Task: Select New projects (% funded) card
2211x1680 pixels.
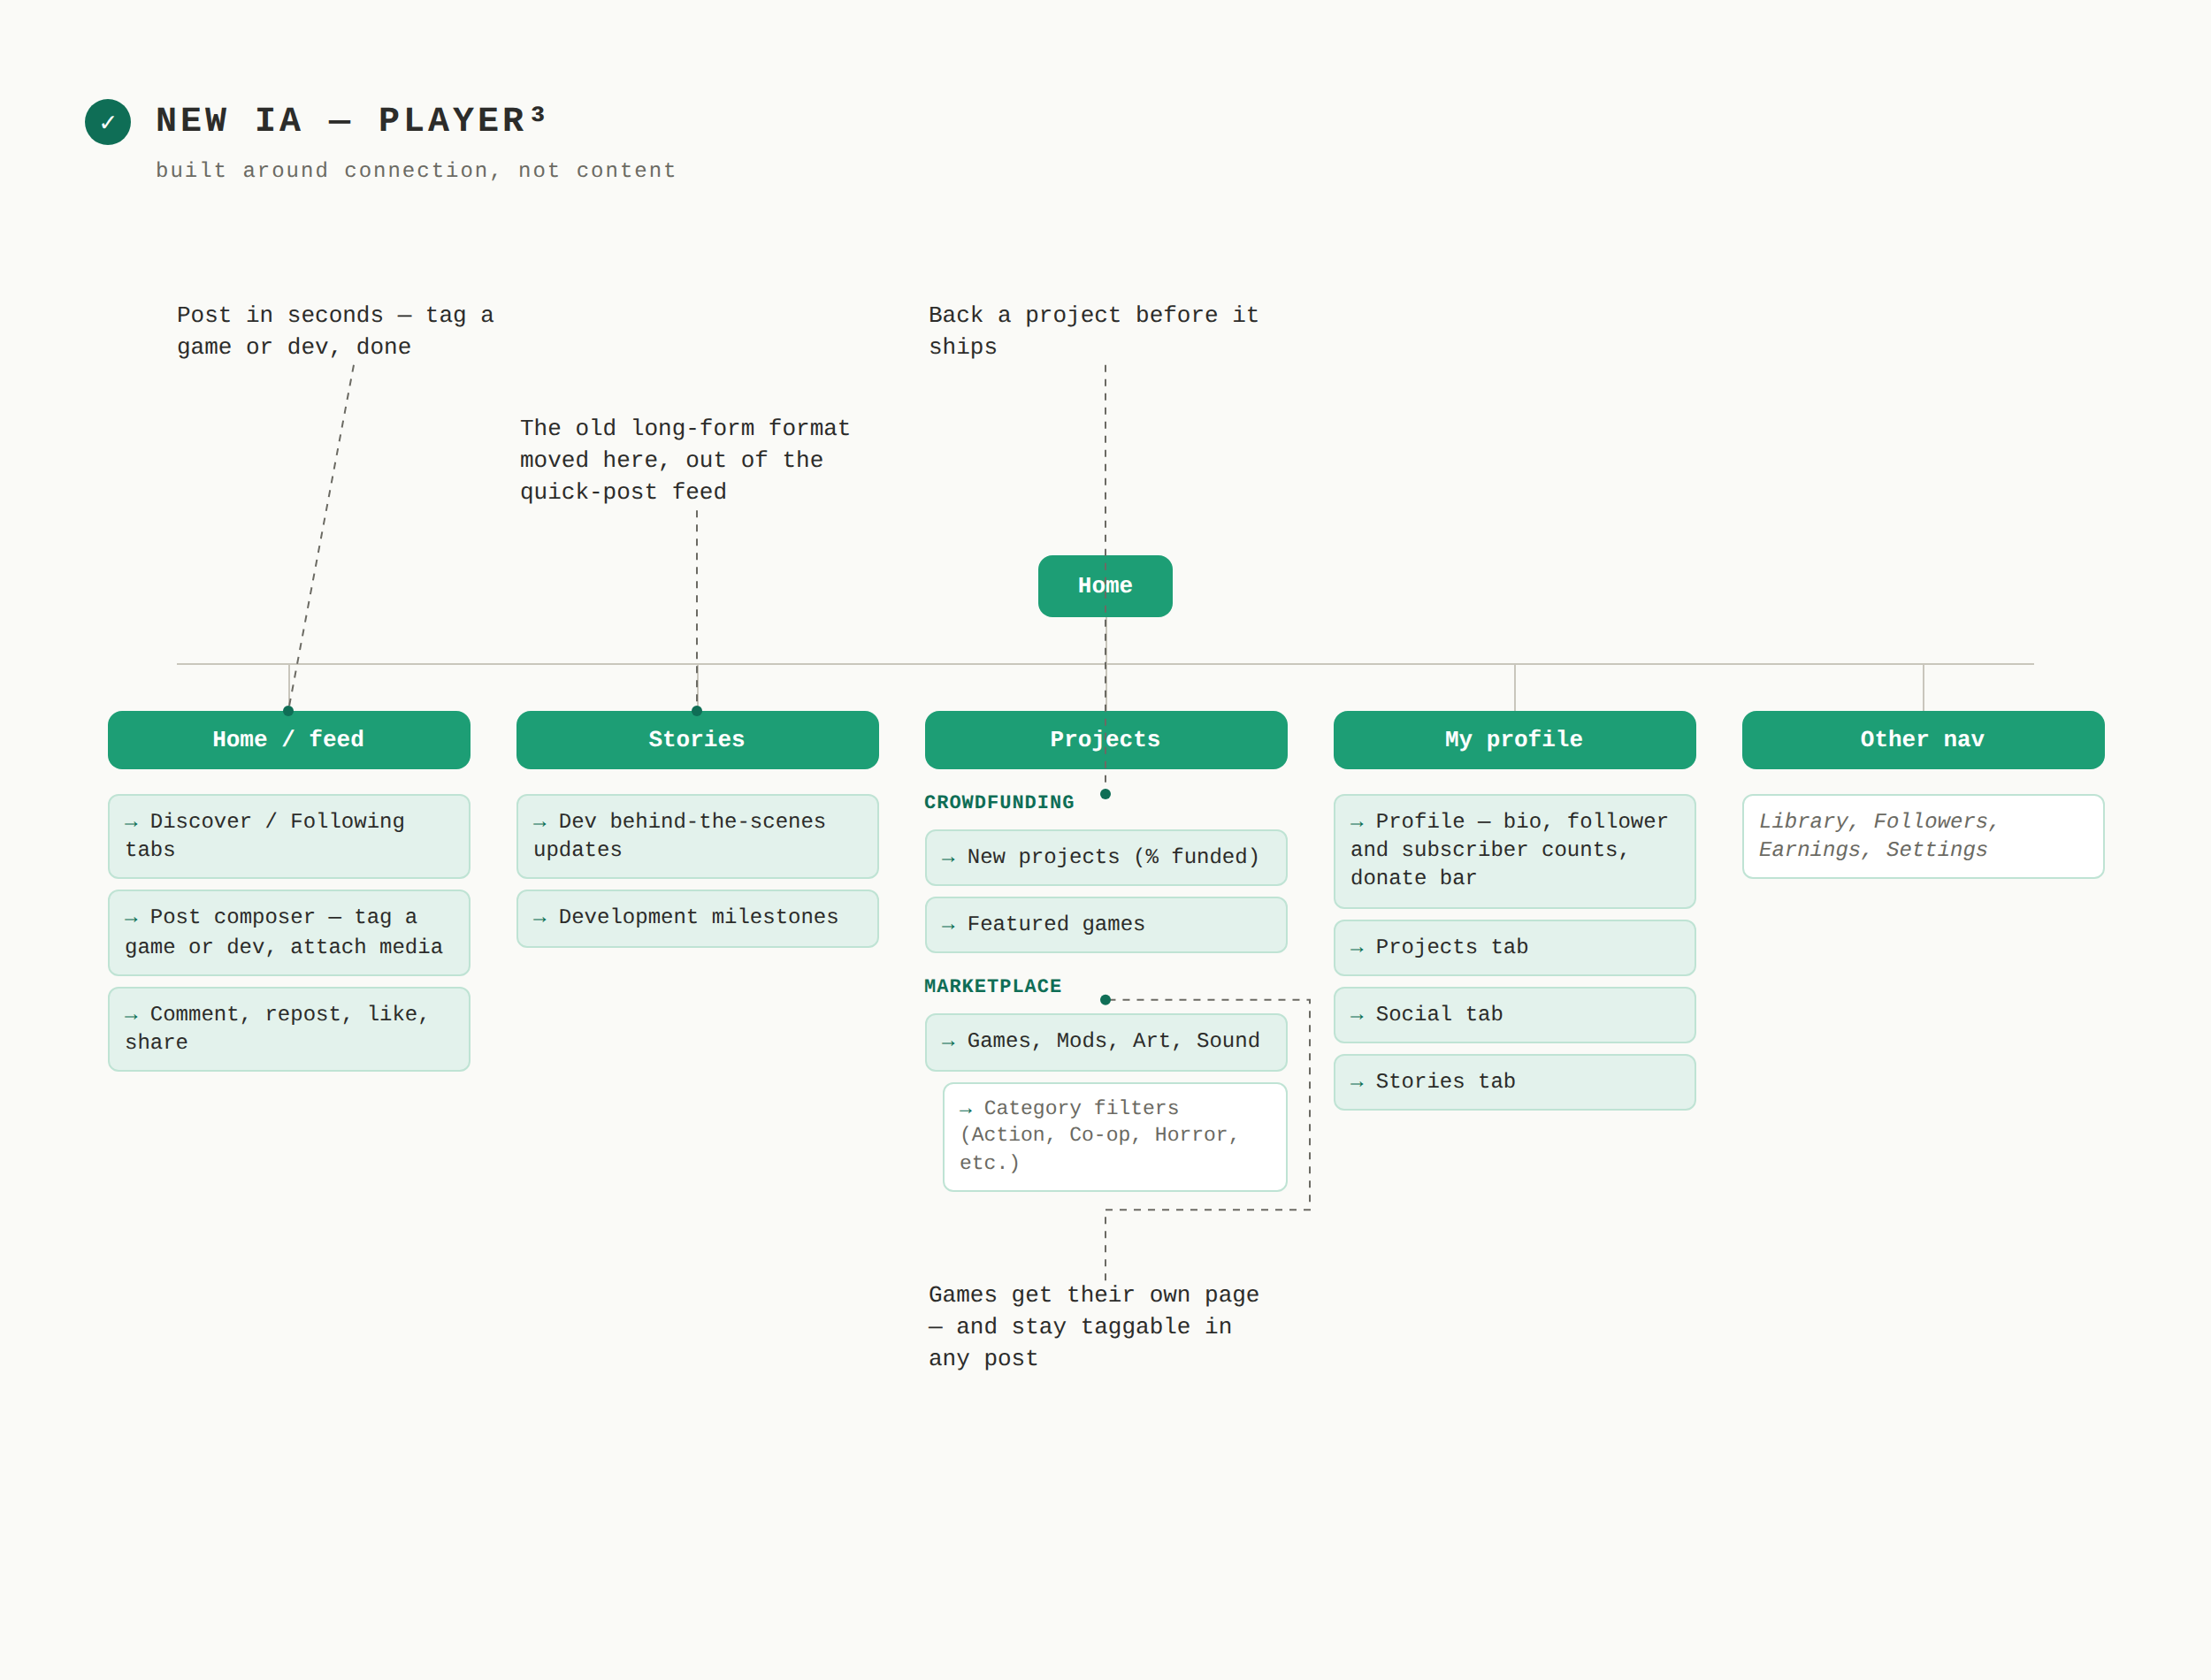Action: click(x=1106, y=857)
